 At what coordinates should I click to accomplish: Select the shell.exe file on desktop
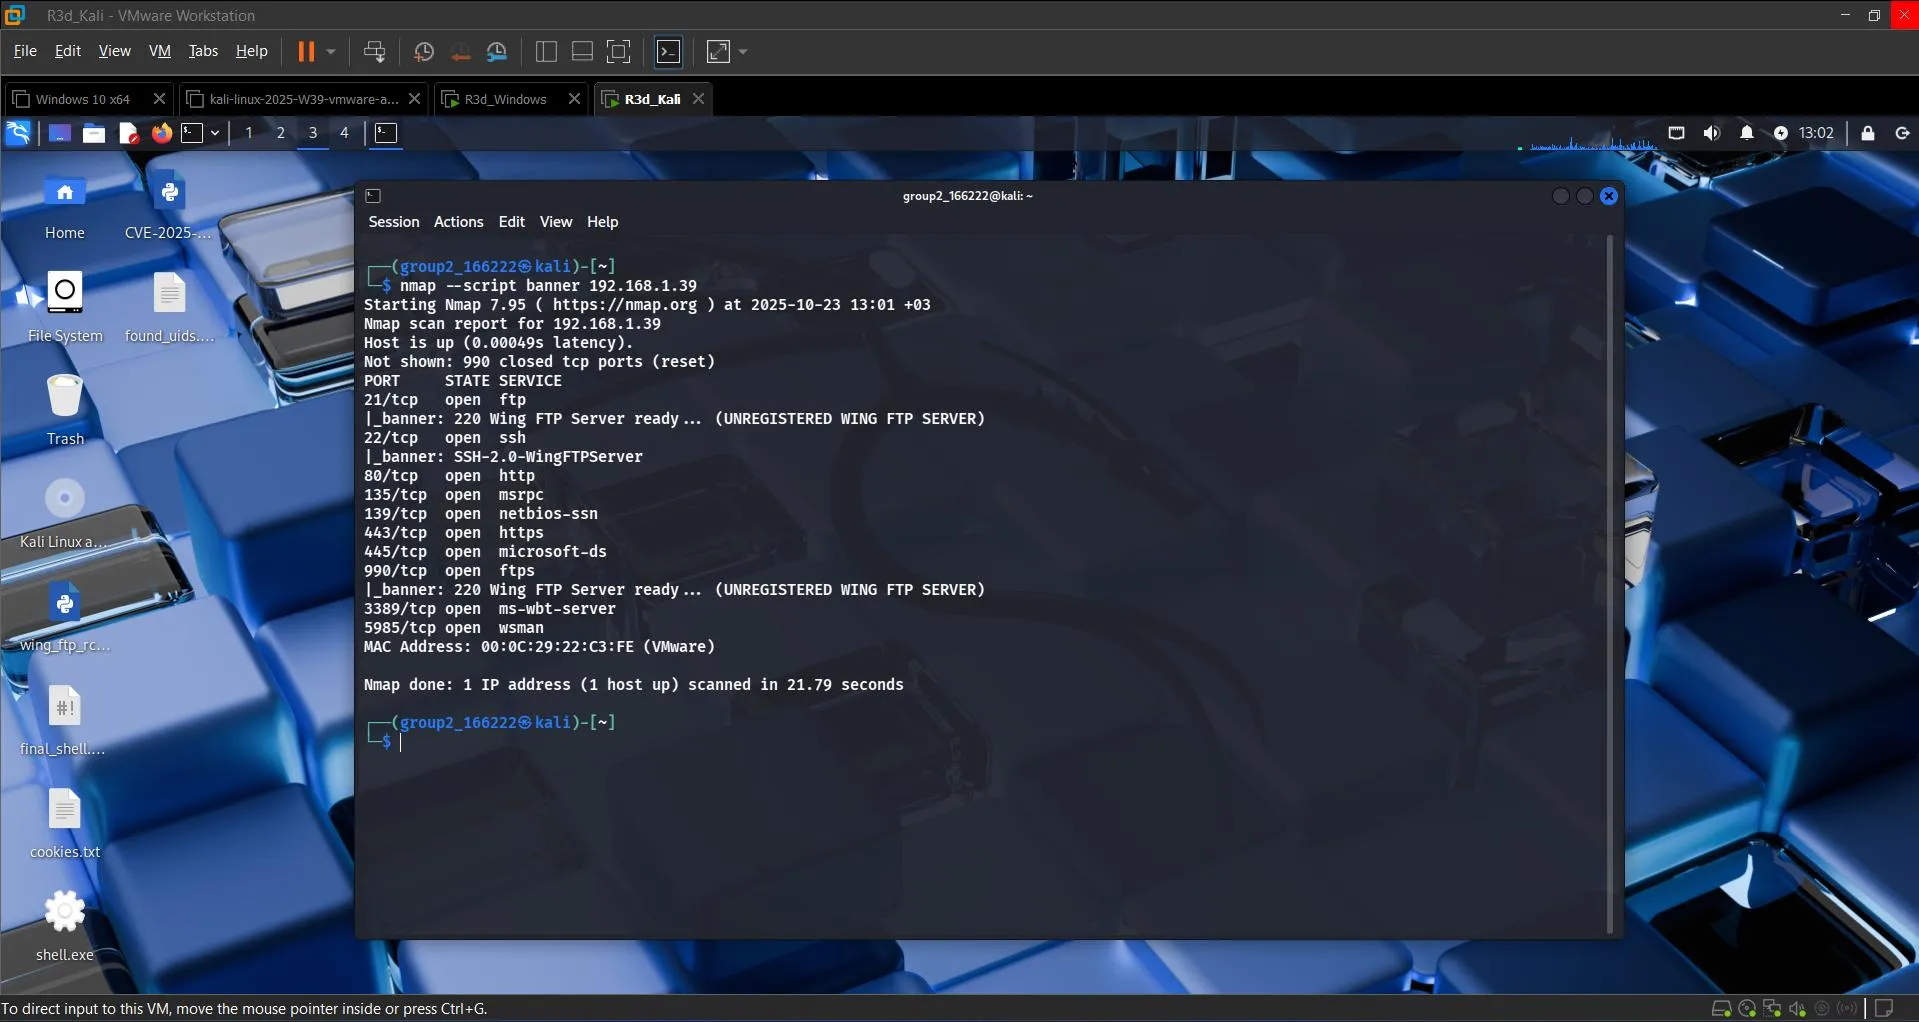[65, 927]
